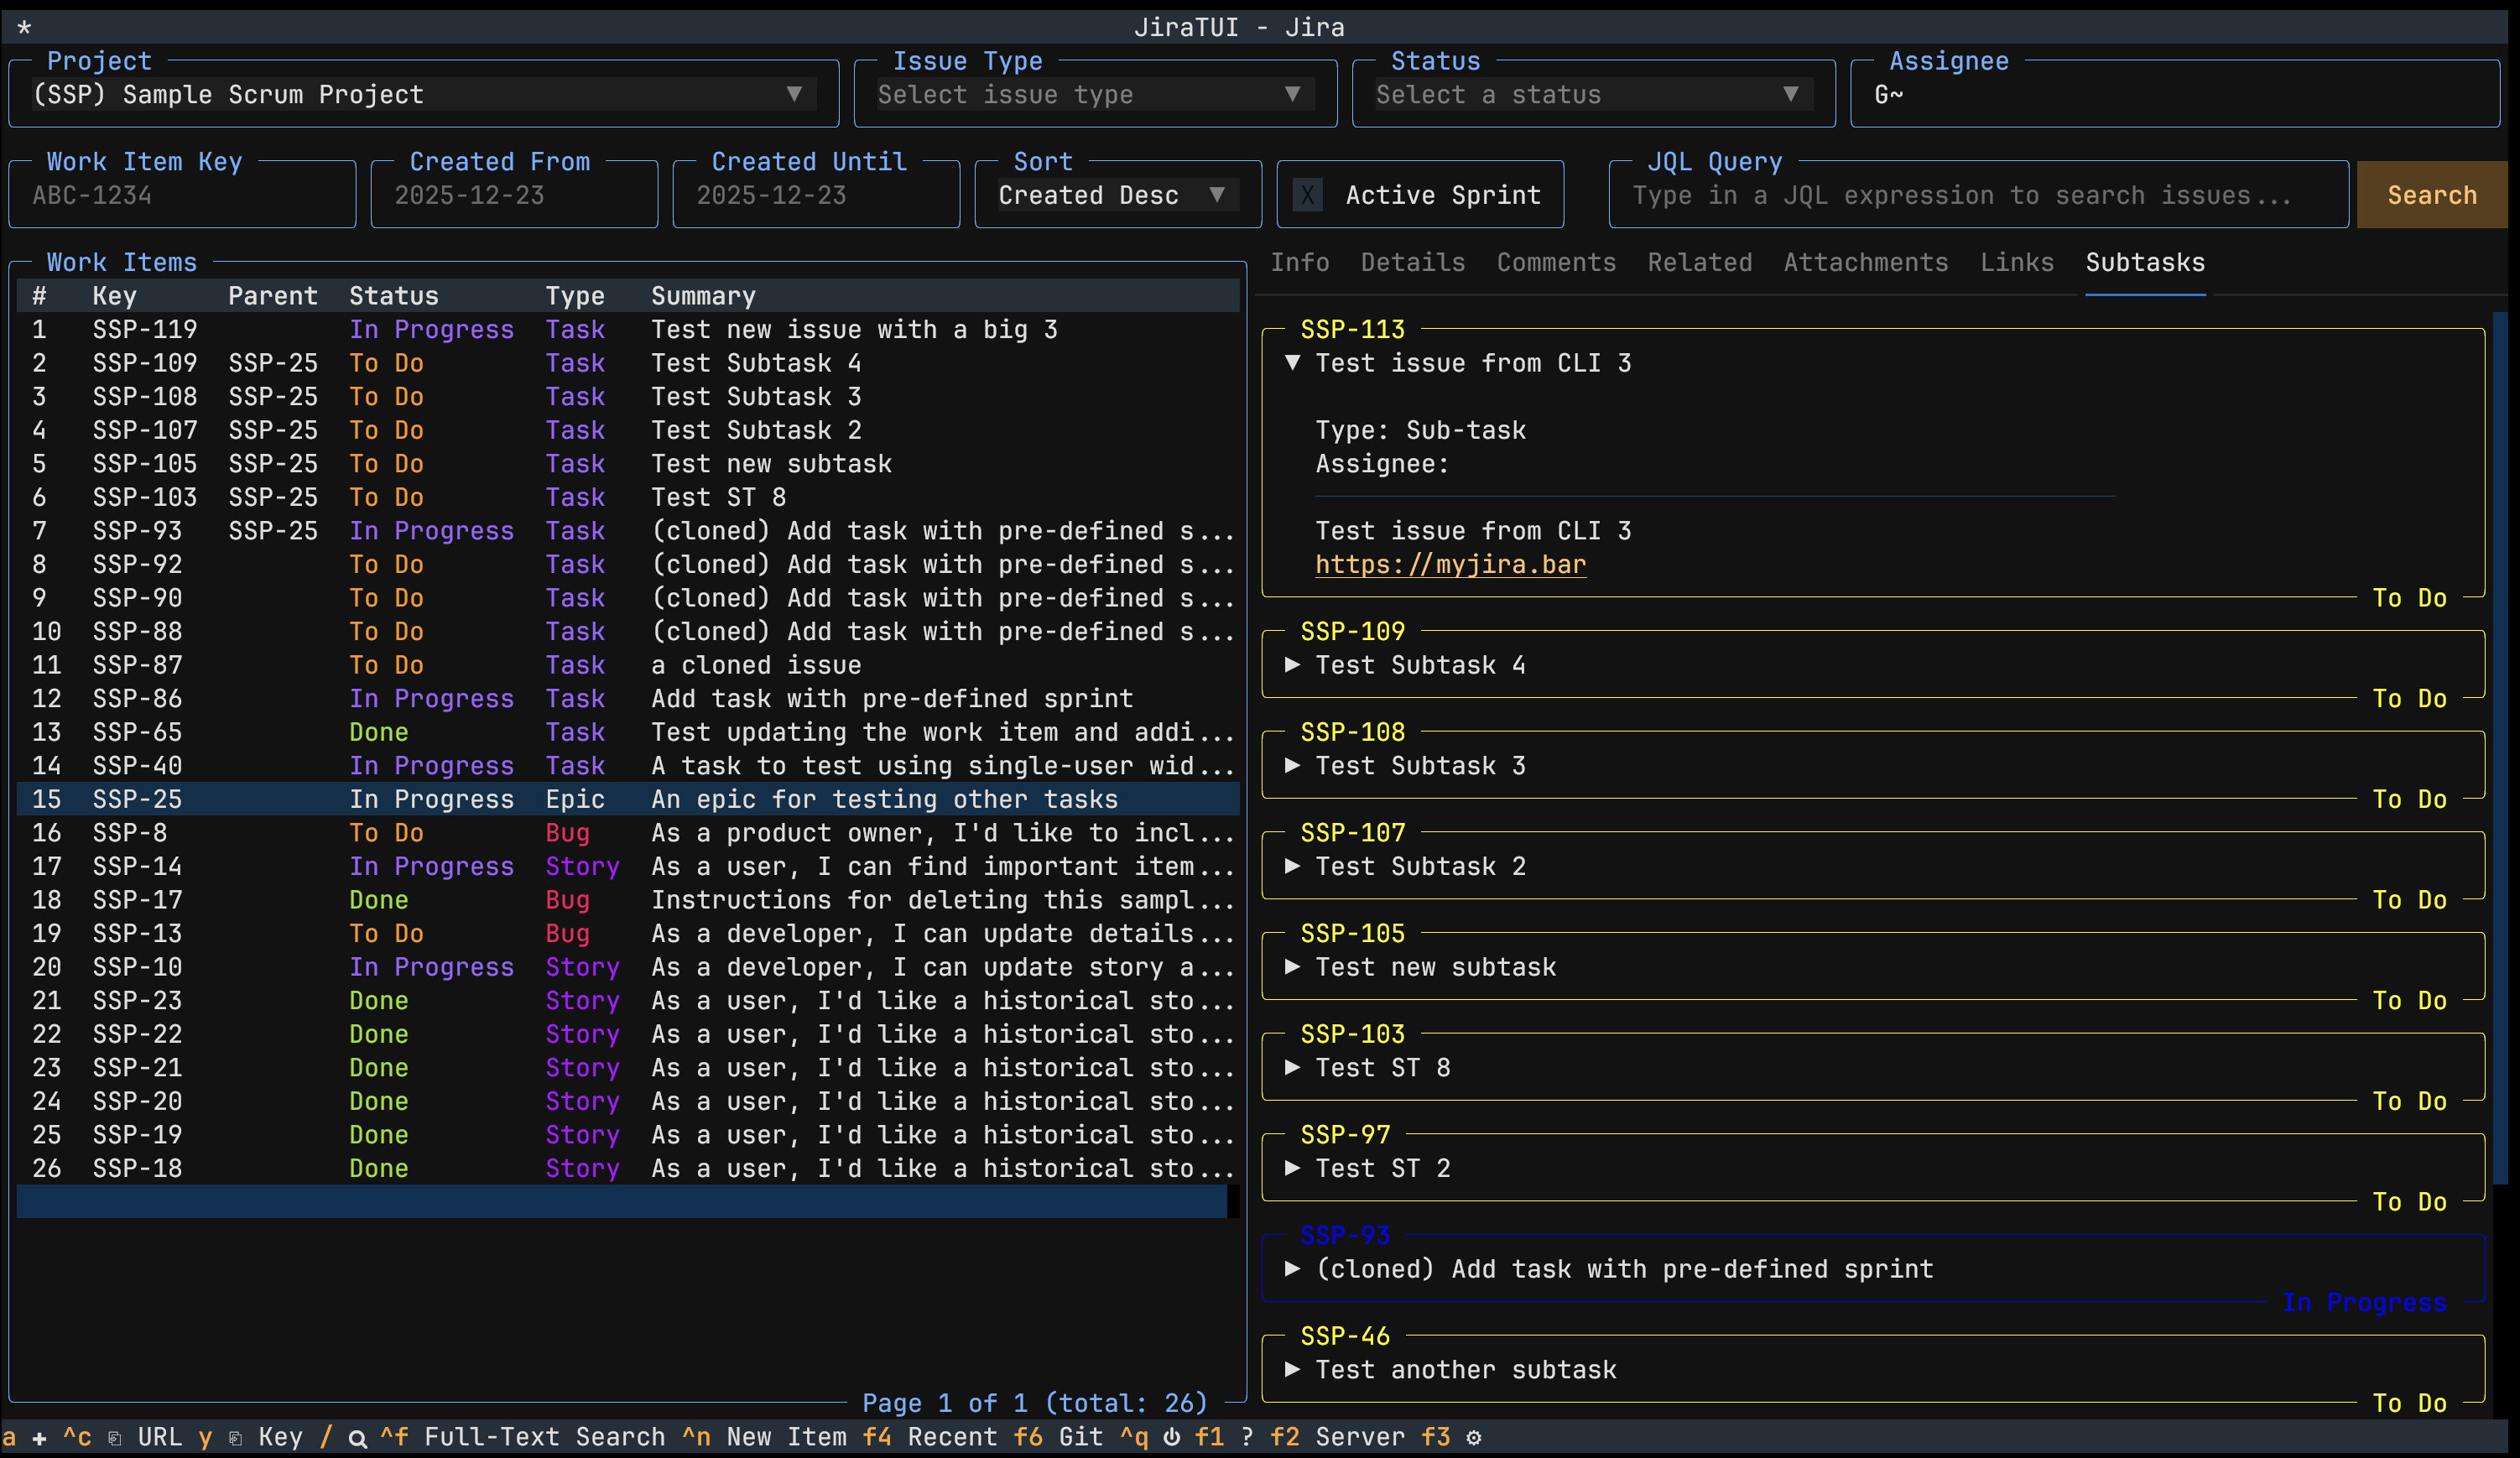Select the SSP-25 Epic row
Image resolution: width=2520 pixels, height=1458 pixels.
coord(628,799)
